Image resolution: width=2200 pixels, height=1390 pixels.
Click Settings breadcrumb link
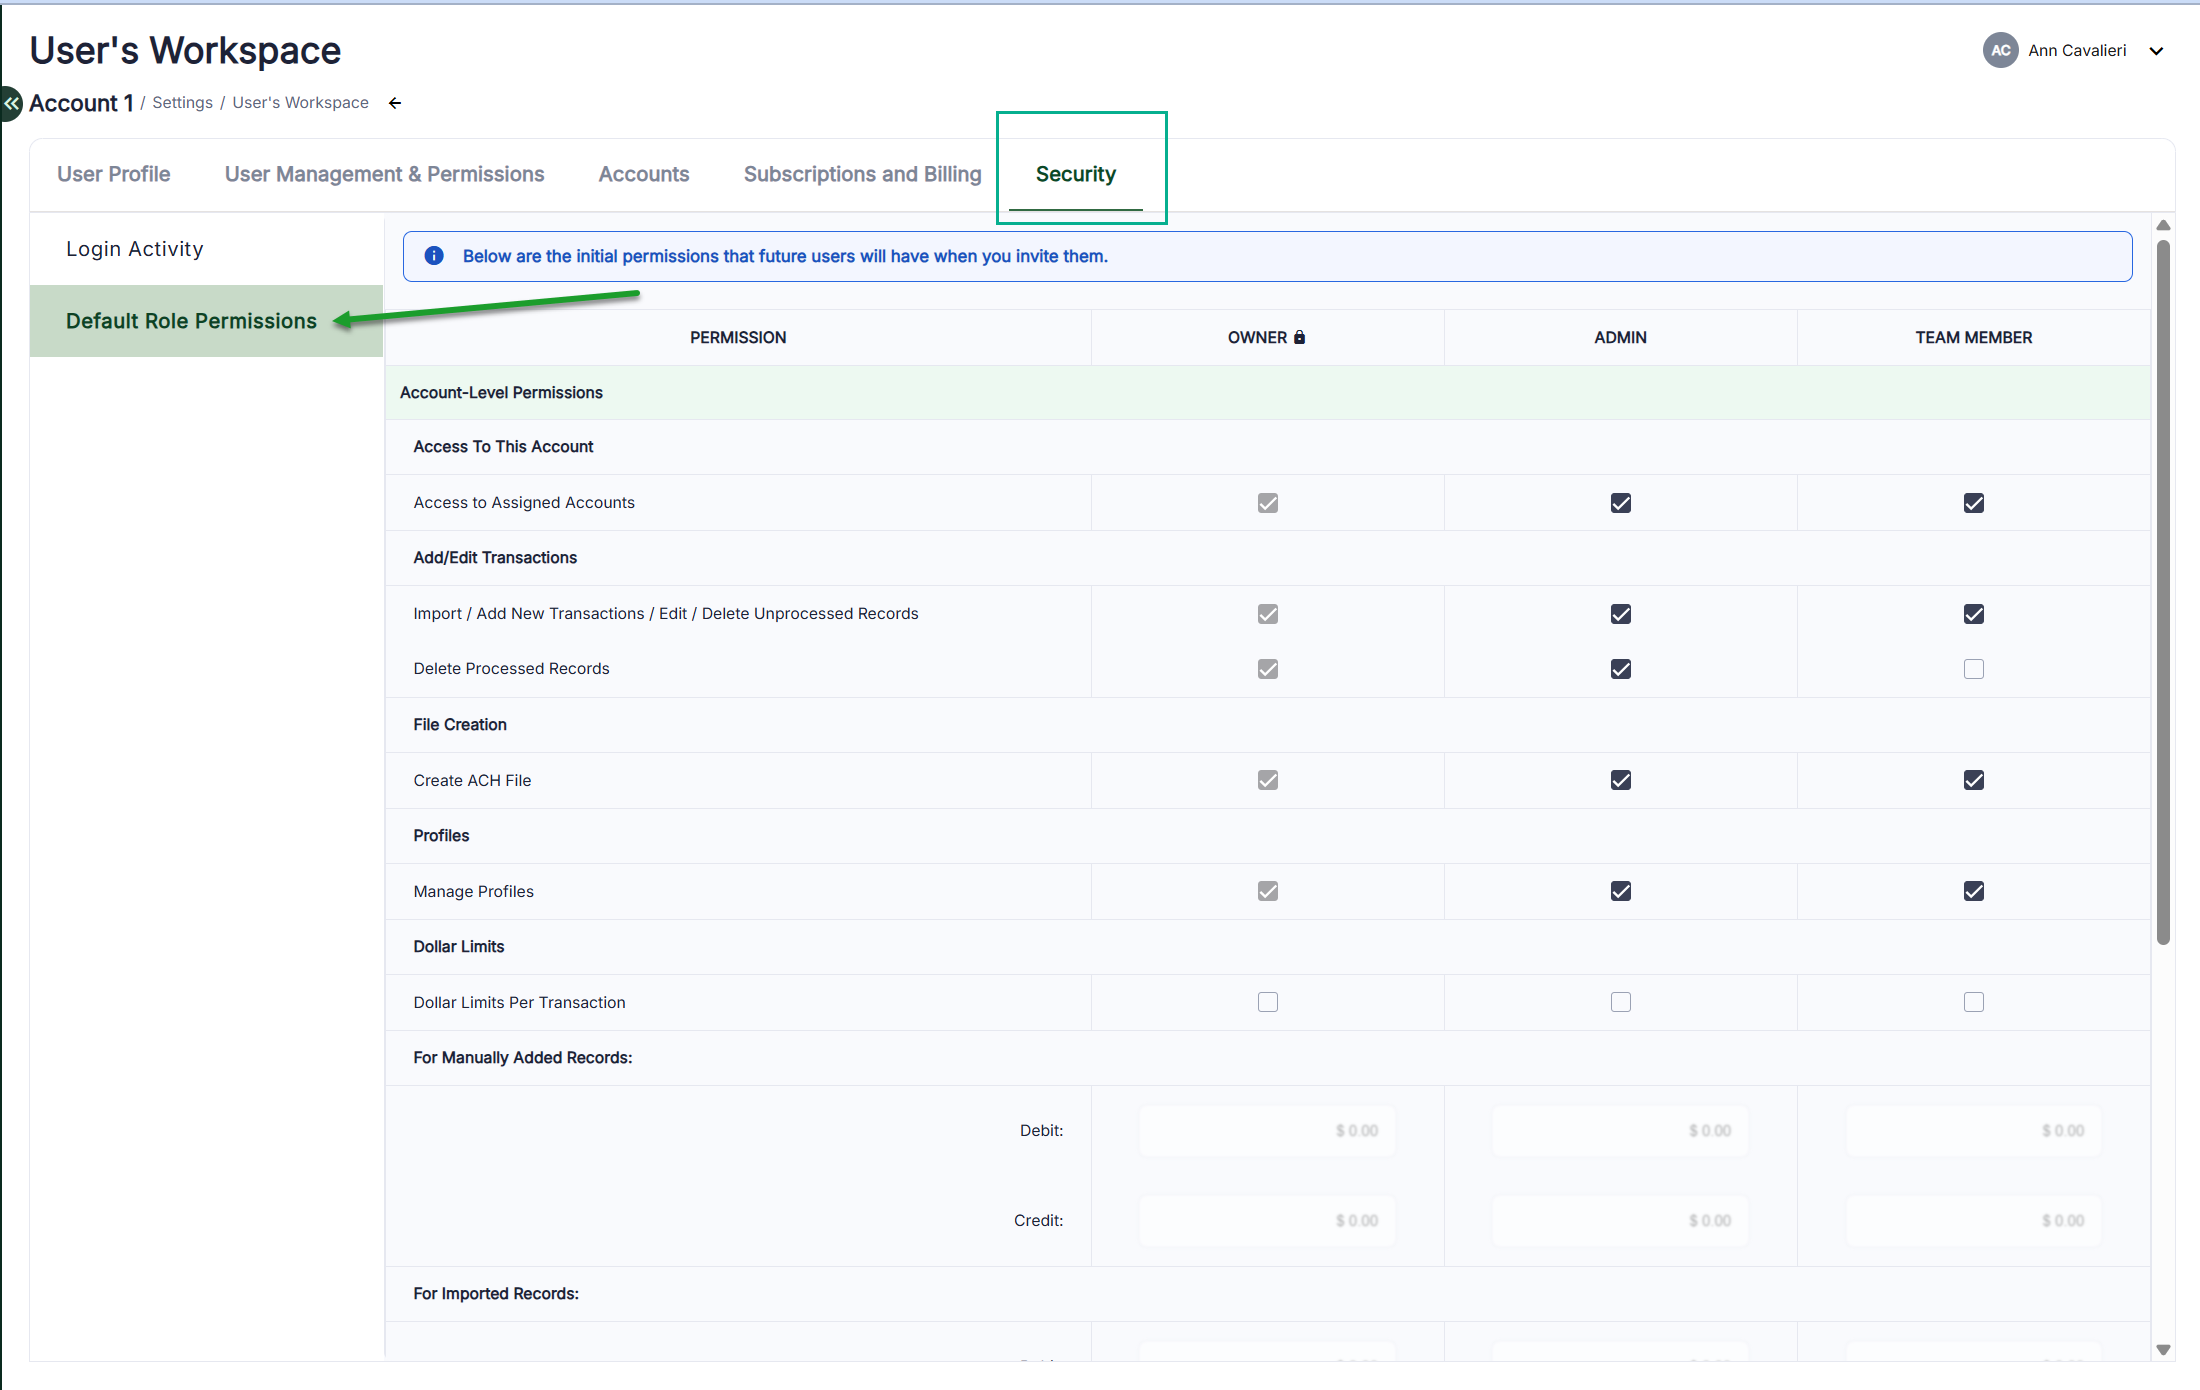point(182,103)
